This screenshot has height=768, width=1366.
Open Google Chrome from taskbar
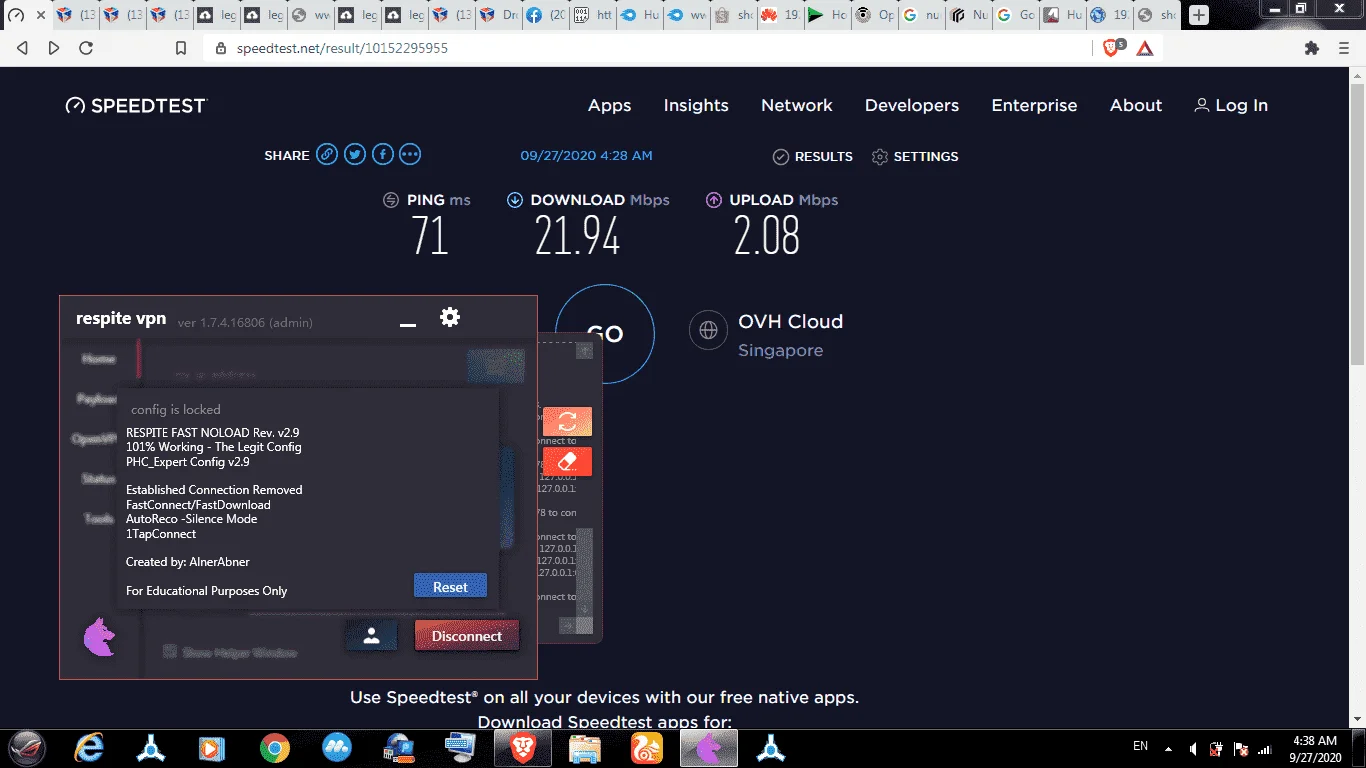[x=275, y=747]
